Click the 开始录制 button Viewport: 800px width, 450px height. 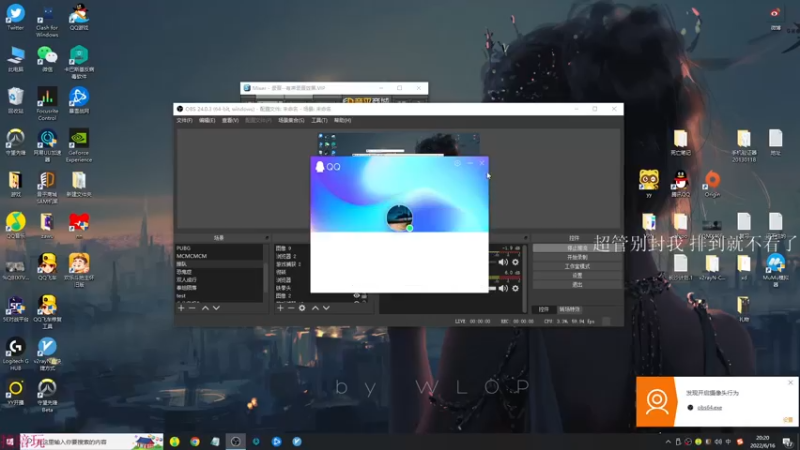pos(577,257)
